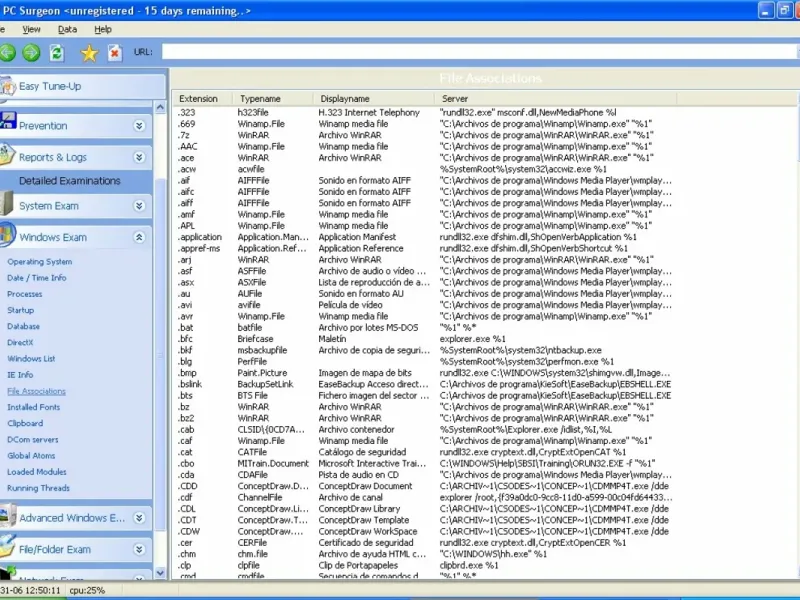The width and height of the screenshot is (800, 600).
Task: Open the Clipboard link
Action: coord(25,423)
